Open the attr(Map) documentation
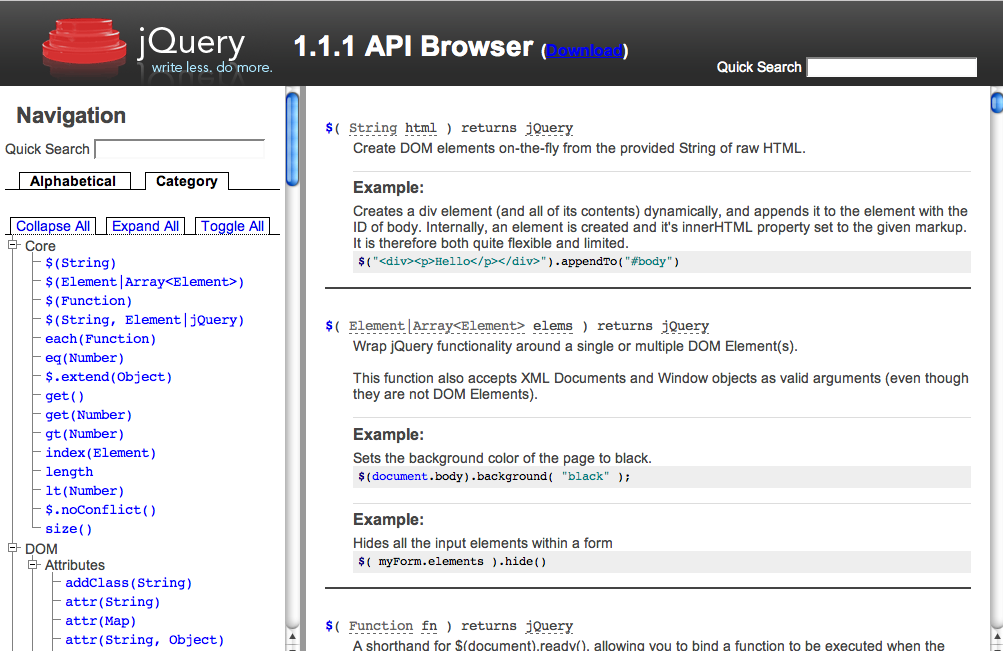The width and height of the screenshot is (1003, 651). [x=100, y=620]
